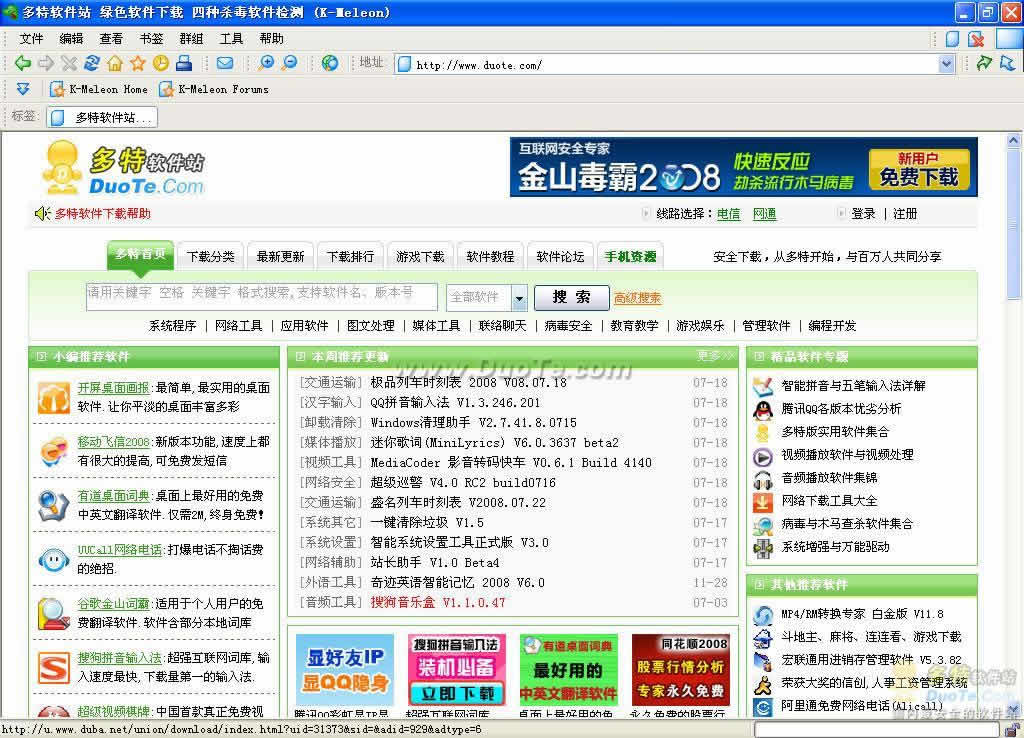Open the MediaCoder 影音转码快车 entry
The height and width of the screenshot is (738, 1024).
[x=511, y=463]
